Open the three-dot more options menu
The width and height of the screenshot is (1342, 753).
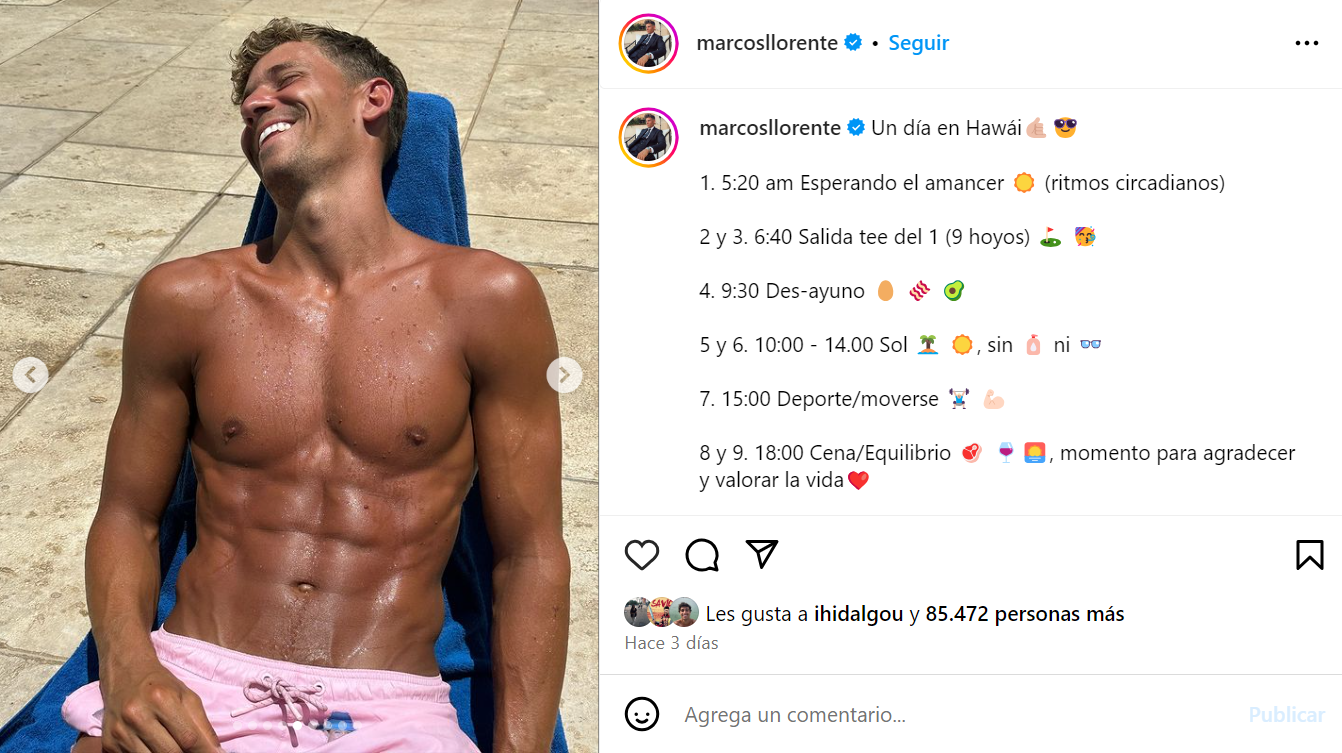pos(1307,44)
